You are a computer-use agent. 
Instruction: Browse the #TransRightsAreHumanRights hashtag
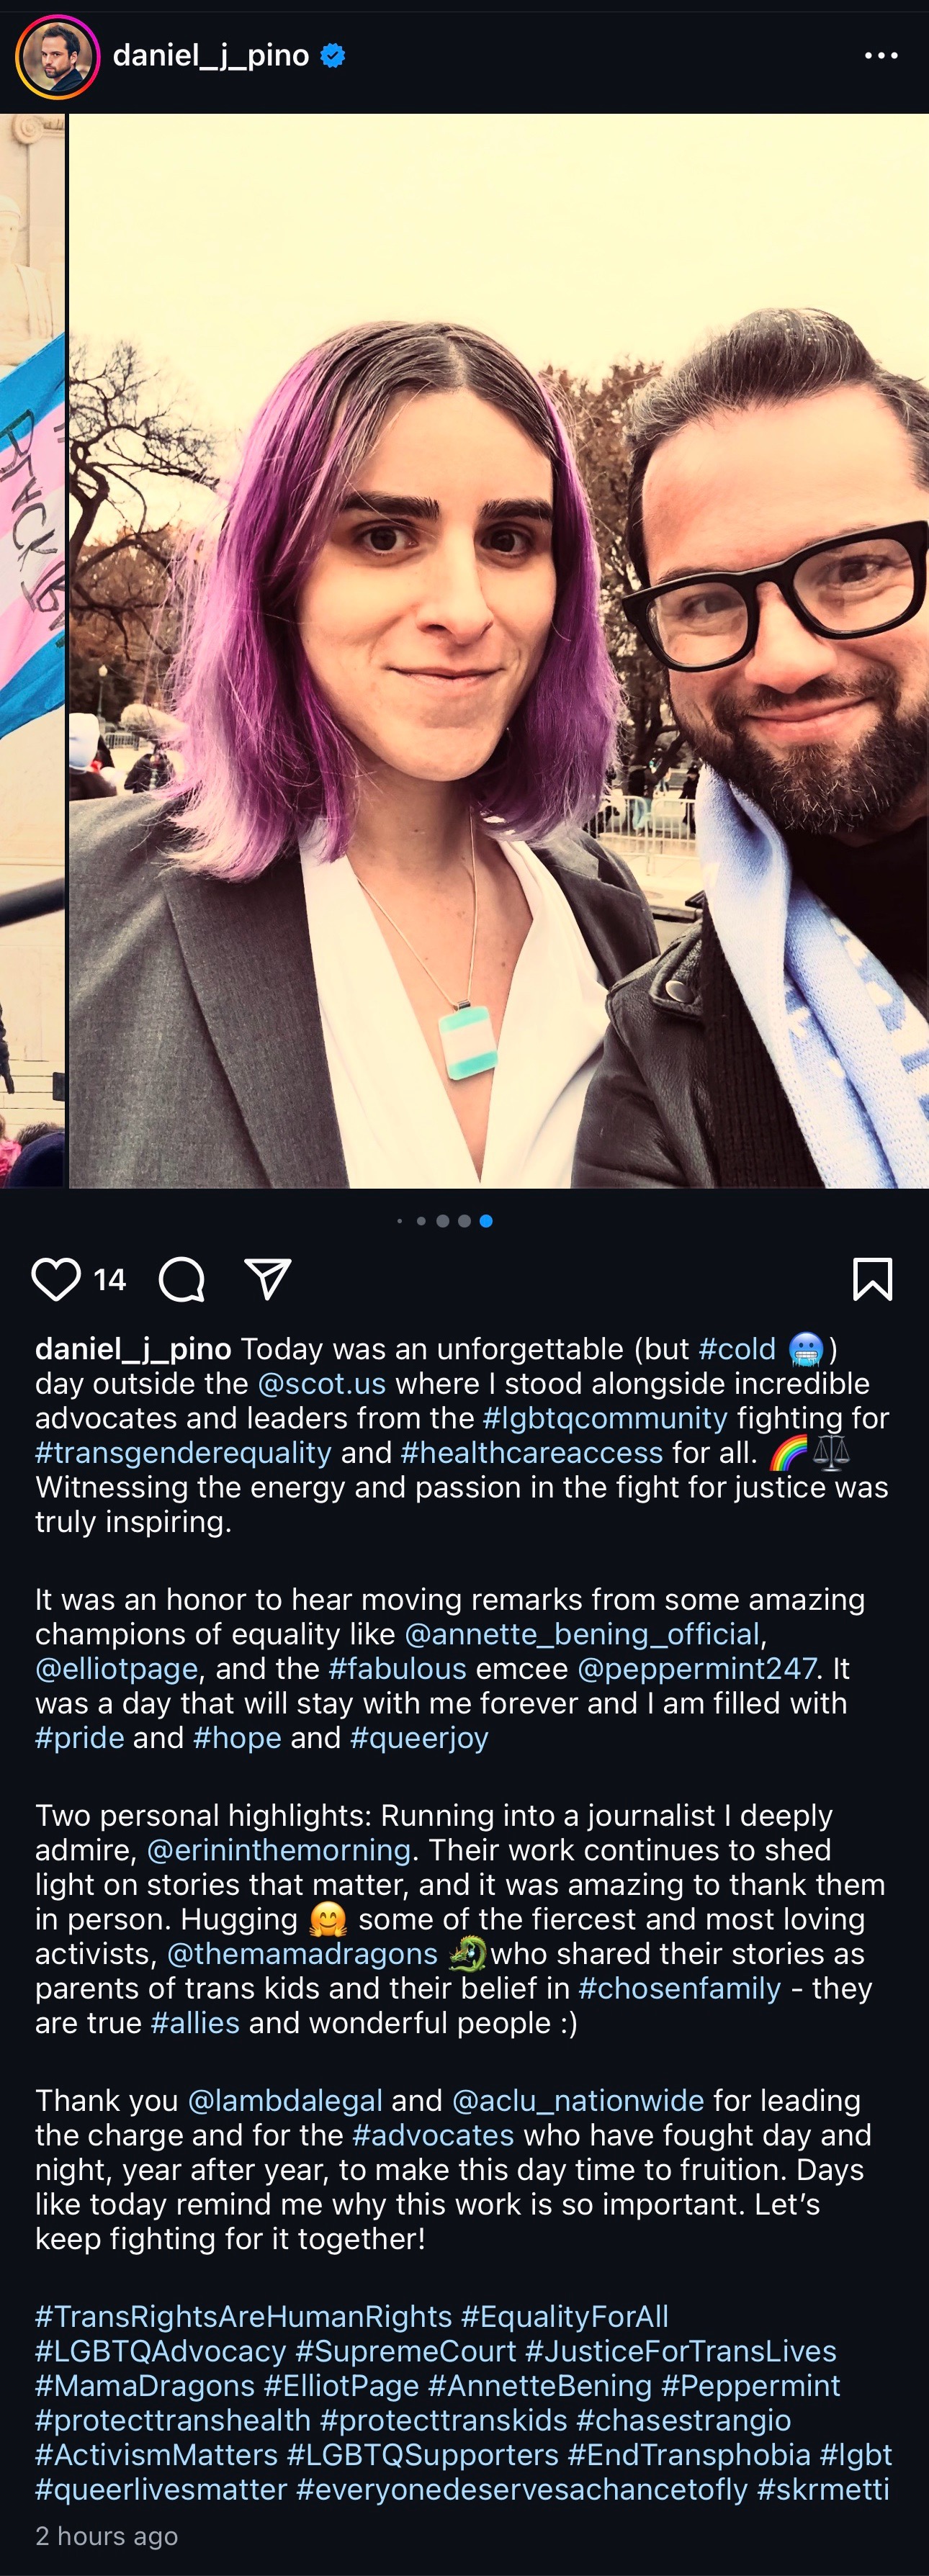coord(244,2317)
